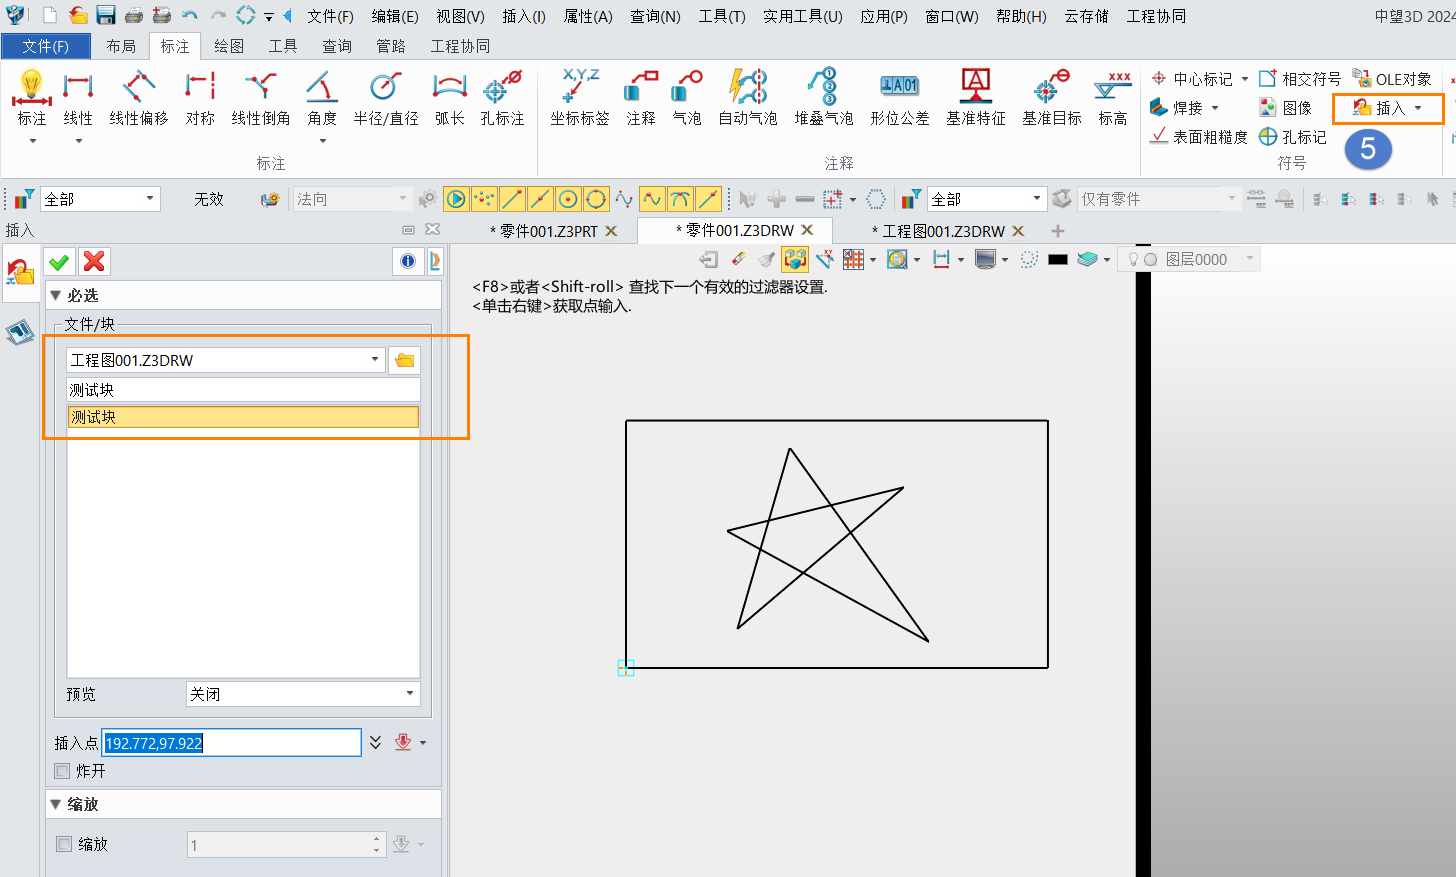The image size is (1456, 877).
Task: Open the 云存储 menu
Action: click(x=1087, y=16)
